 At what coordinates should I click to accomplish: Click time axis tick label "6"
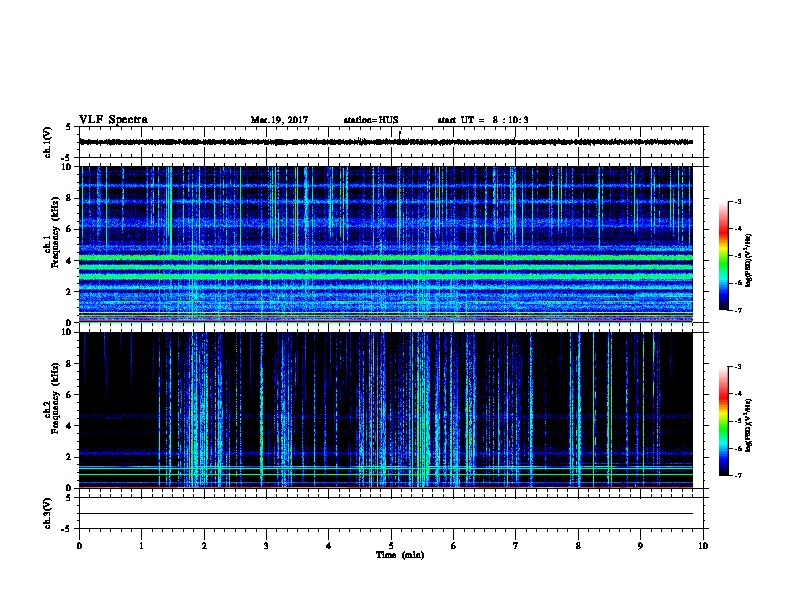coord(454,546)
